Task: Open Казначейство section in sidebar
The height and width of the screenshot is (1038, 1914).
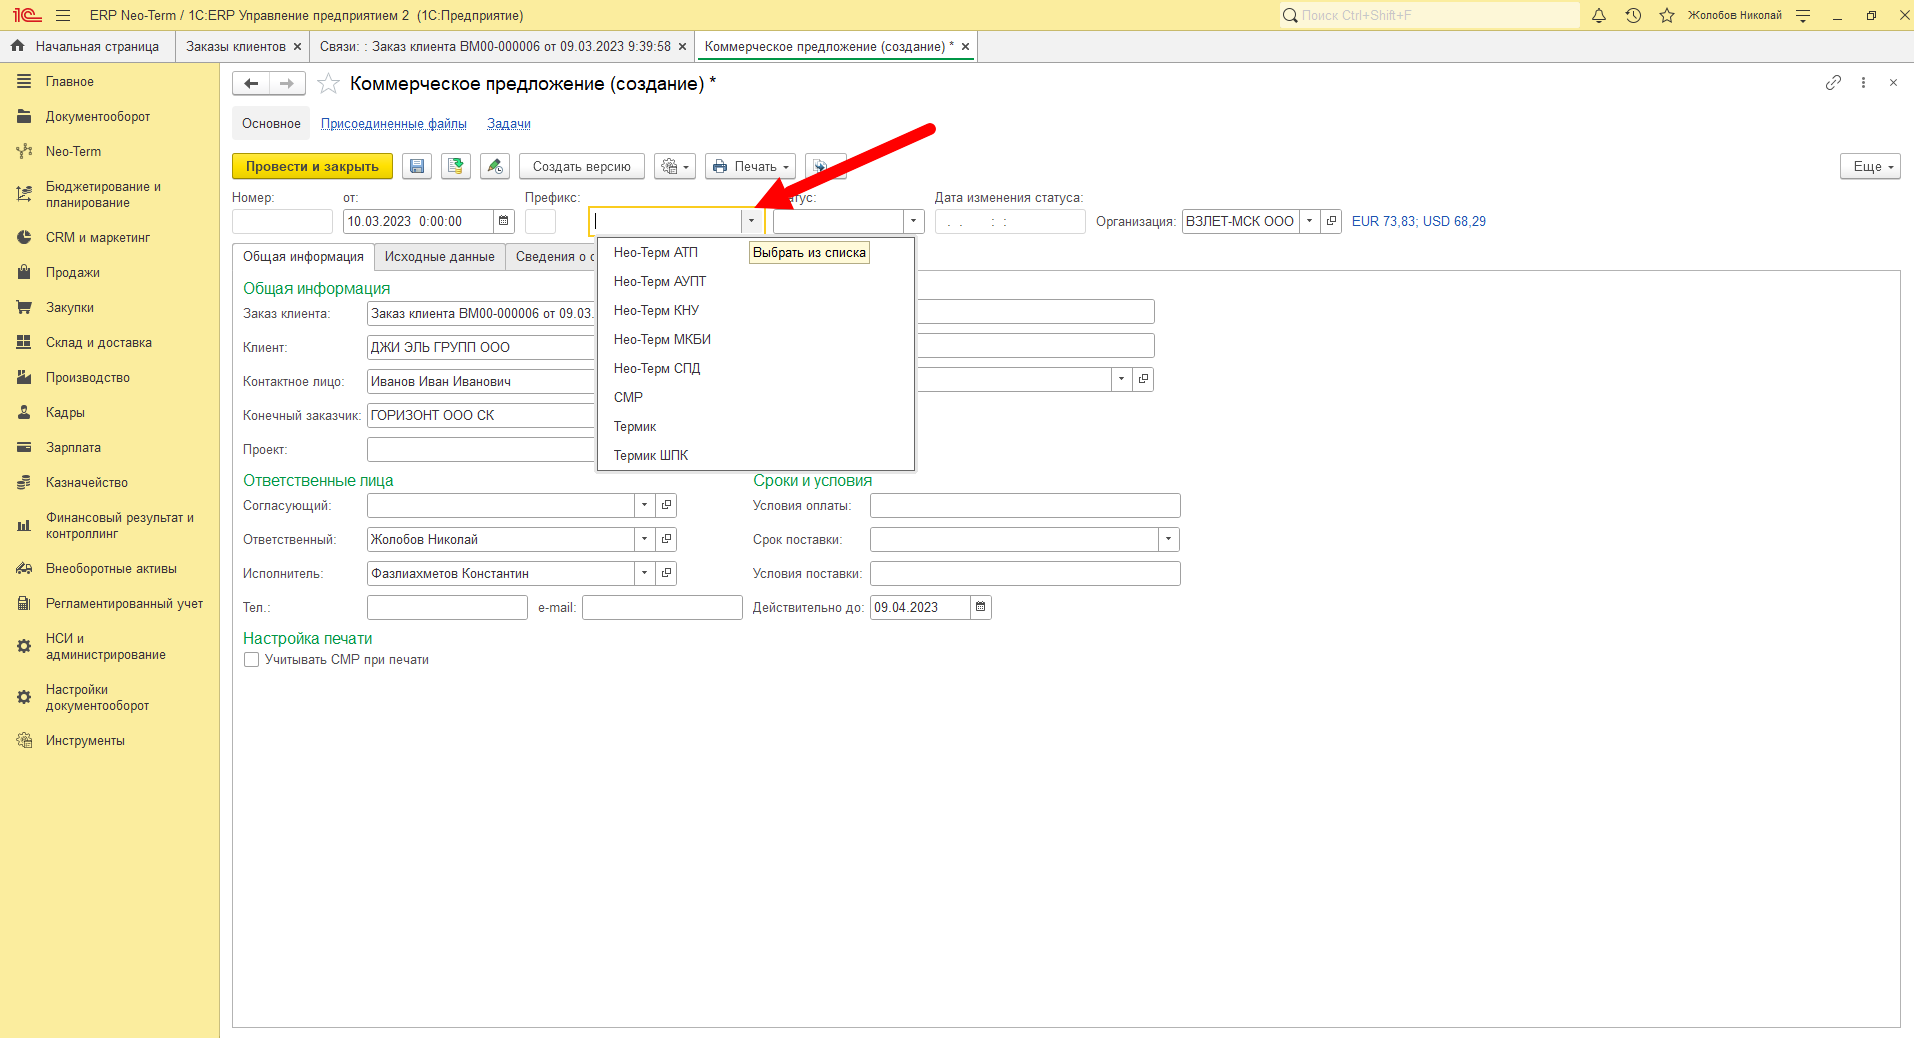Action: tap(87, 483)
